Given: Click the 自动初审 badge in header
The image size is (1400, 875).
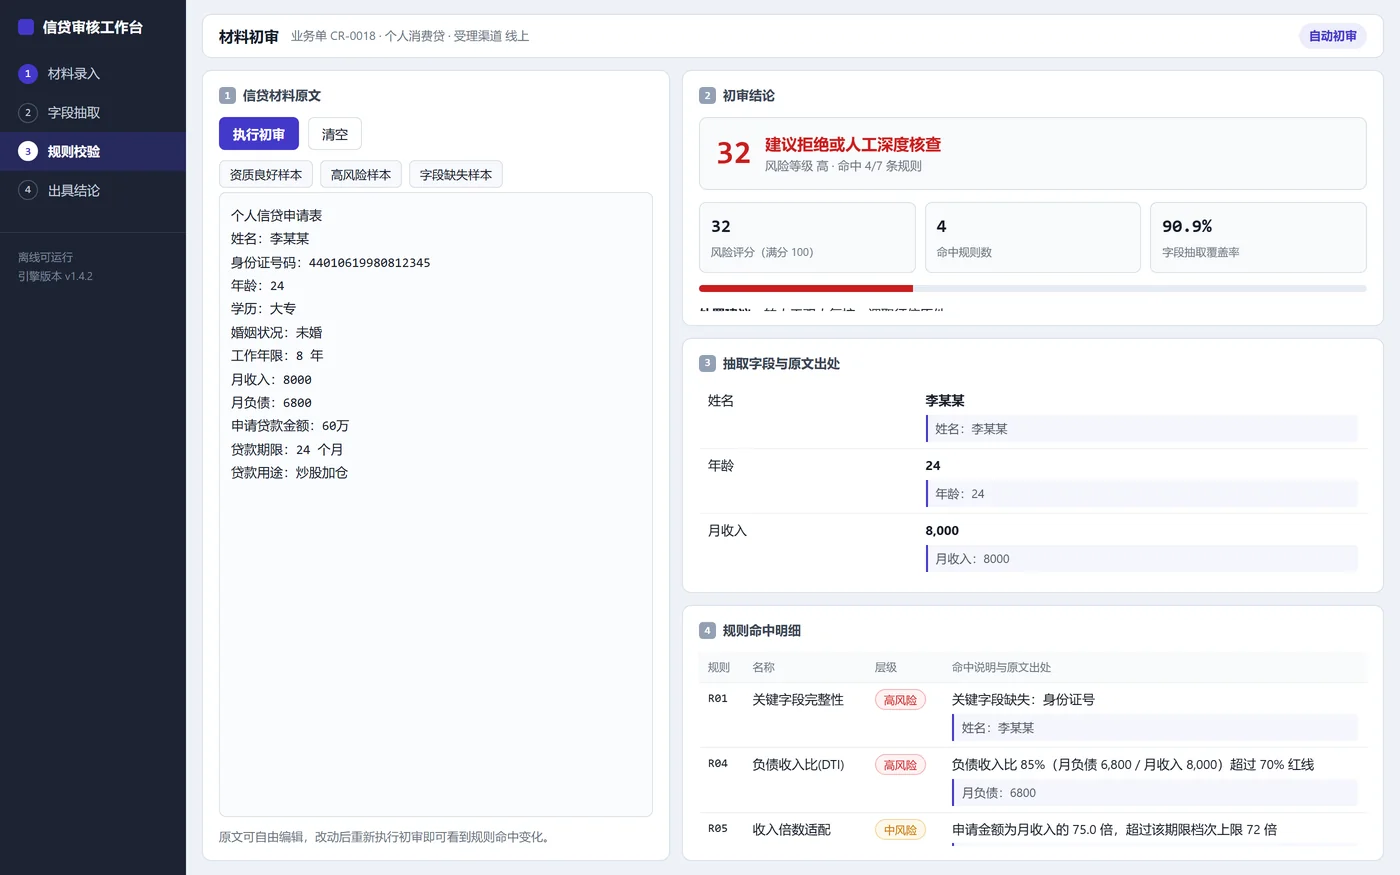Looking at the screenshot, I should click(1333, 36).
